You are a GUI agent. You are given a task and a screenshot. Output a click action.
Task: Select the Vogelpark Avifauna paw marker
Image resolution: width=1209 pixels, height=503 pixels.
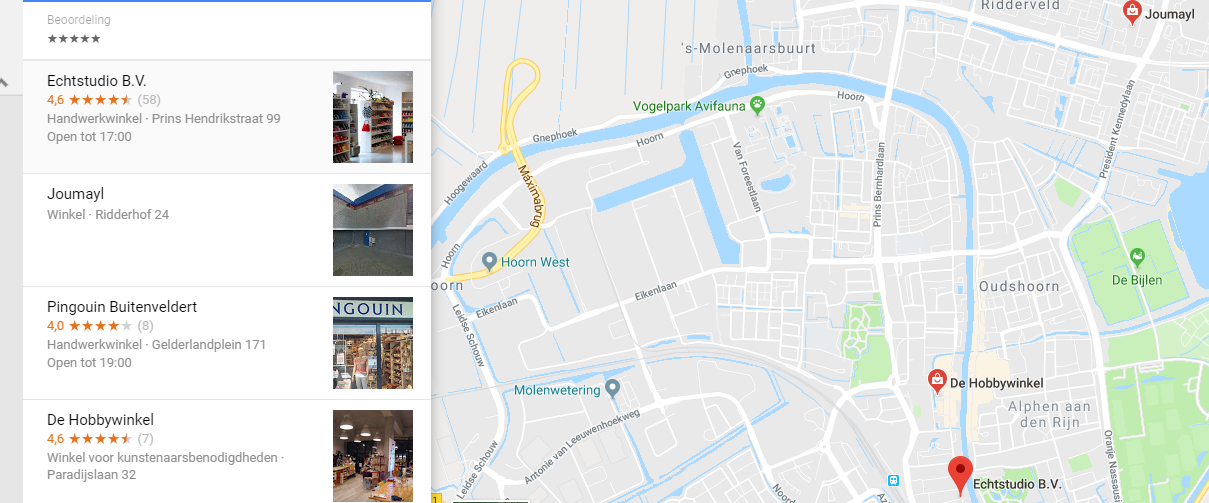coord(759,104)
